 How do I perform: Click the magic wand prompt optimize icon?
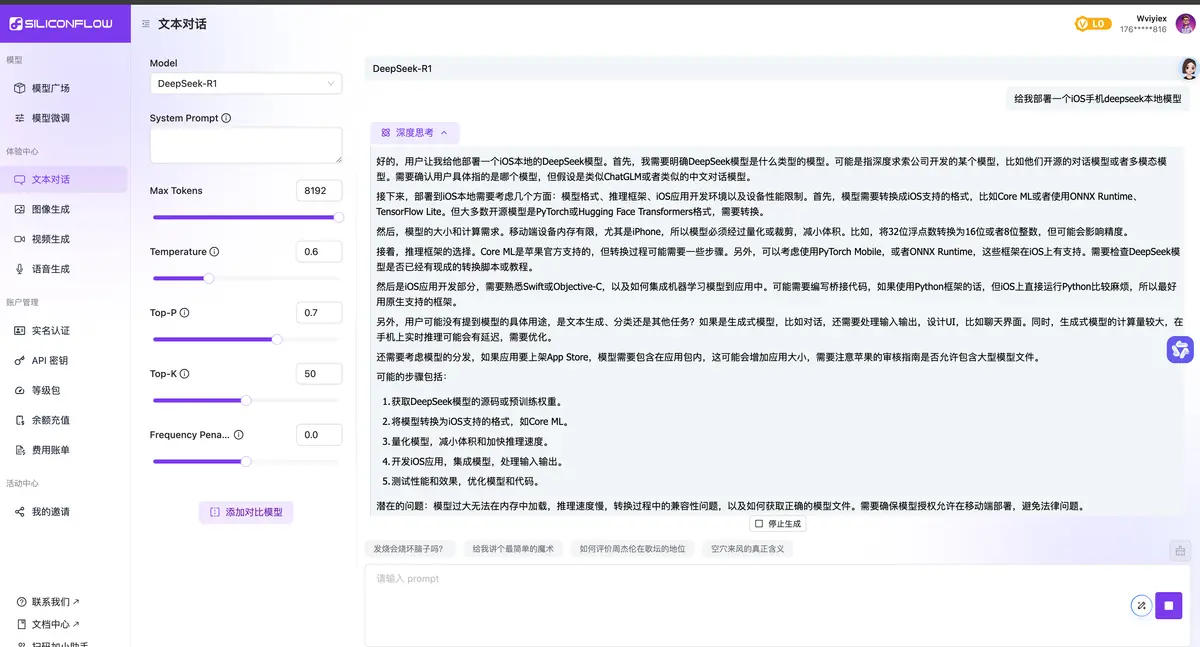tap(1141, 605)
